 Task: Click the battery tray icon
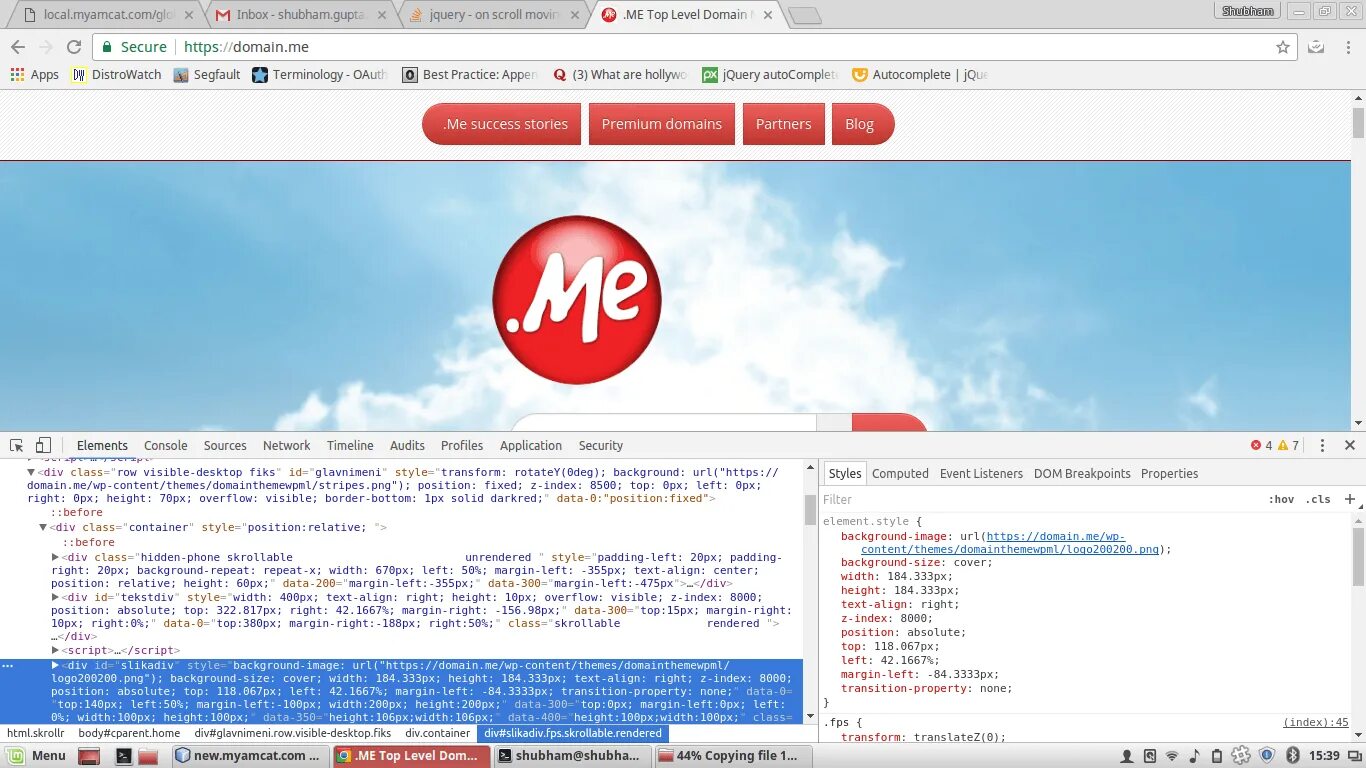click(x=1217, y=756)
